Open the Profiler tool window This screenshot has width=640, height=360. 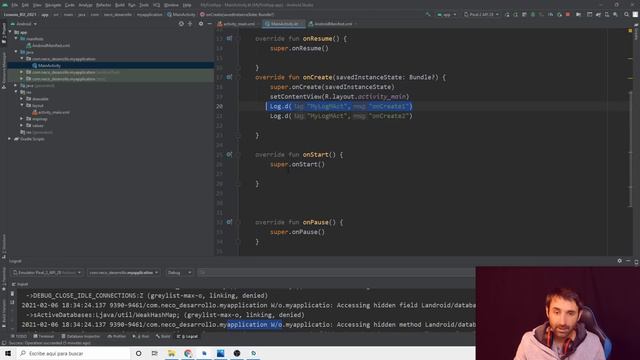(x=117, y=336)
